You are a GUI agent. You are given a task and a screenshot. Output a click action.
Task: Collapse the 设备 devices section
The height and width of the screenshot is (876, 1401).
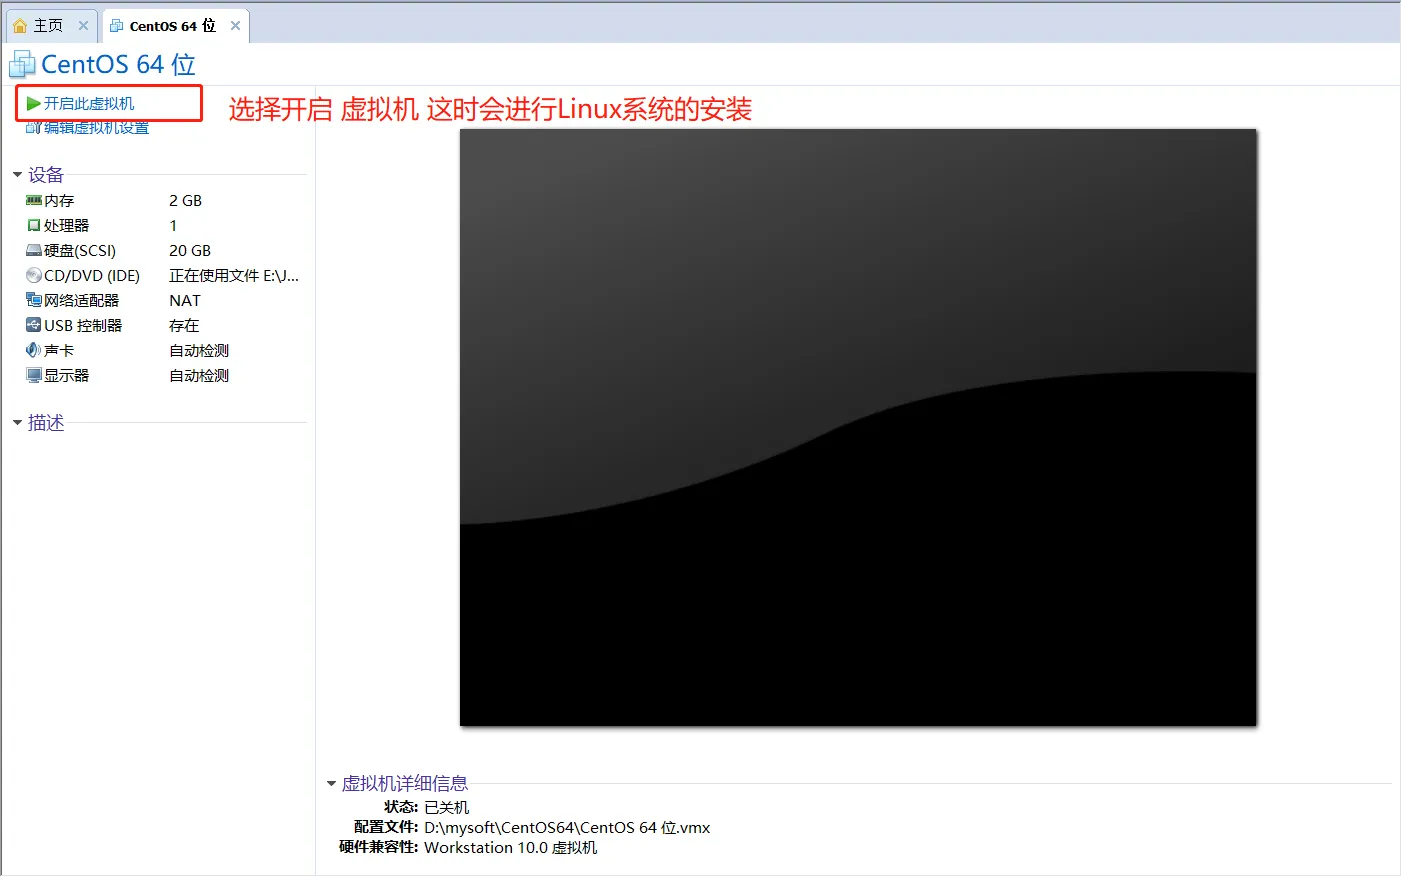[x=17, y=175]
